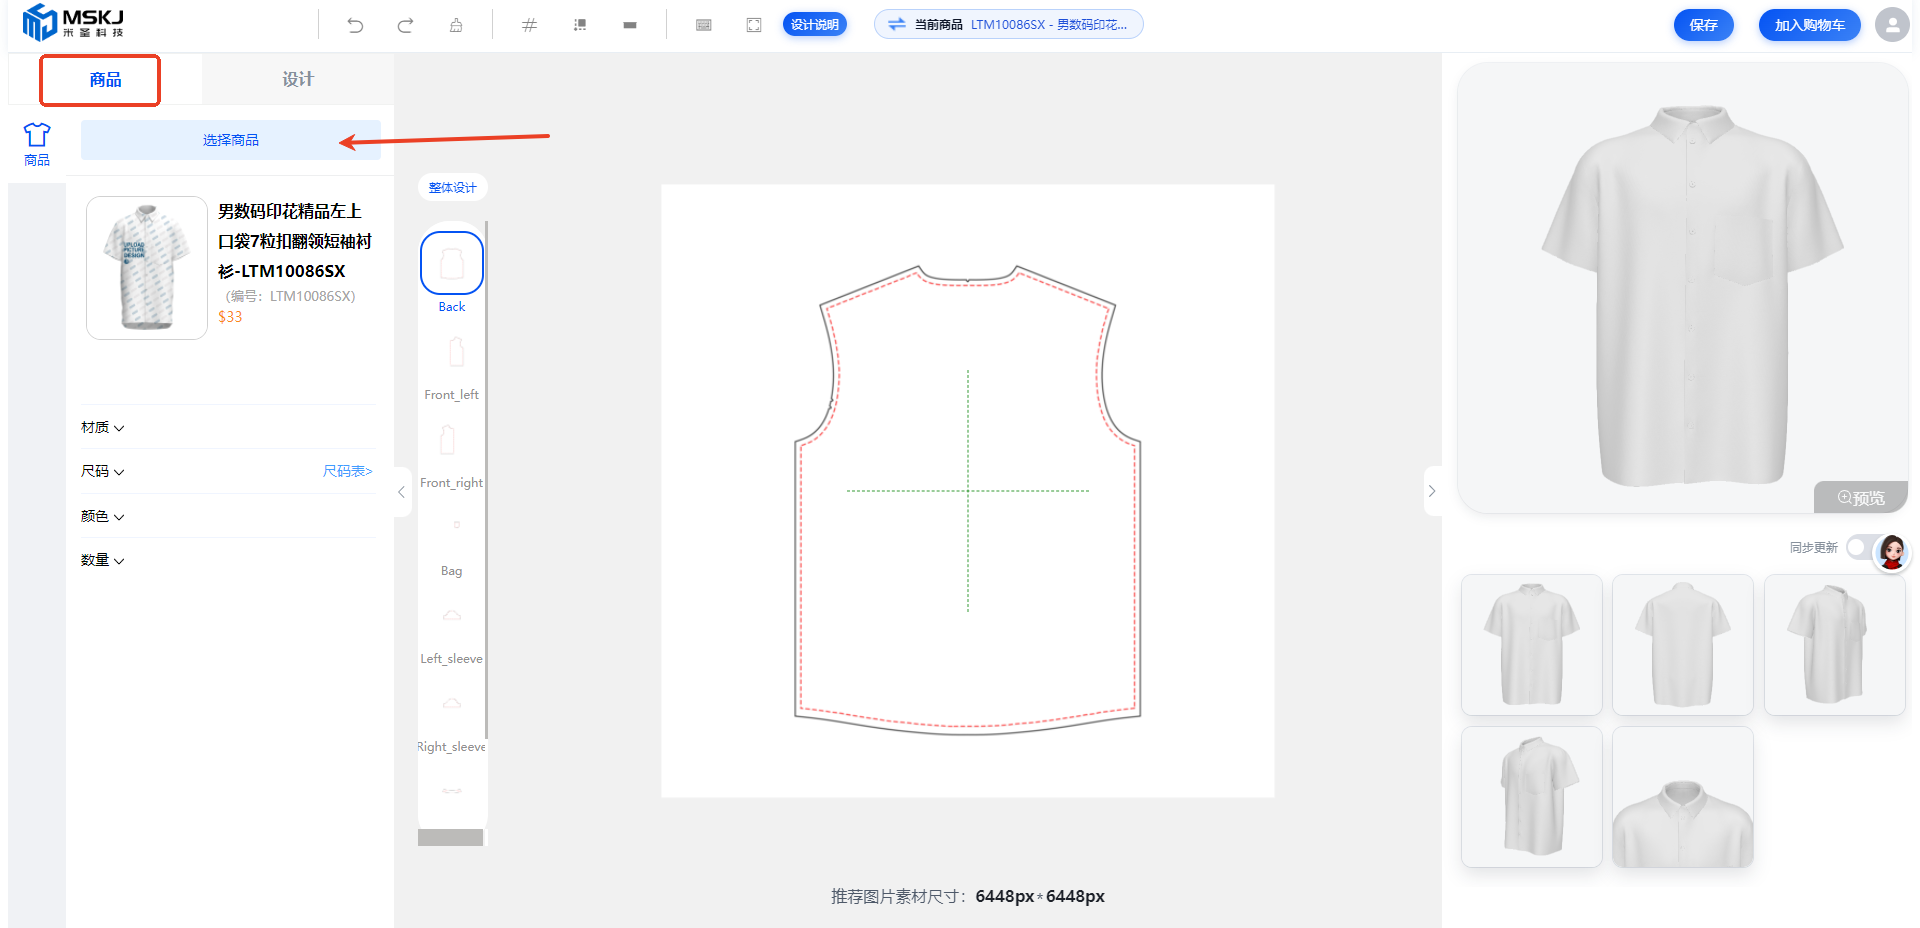Viewport: 1920px width, 928px height.
Task: Switch to the 设计 tab
Action: point(297,79)
